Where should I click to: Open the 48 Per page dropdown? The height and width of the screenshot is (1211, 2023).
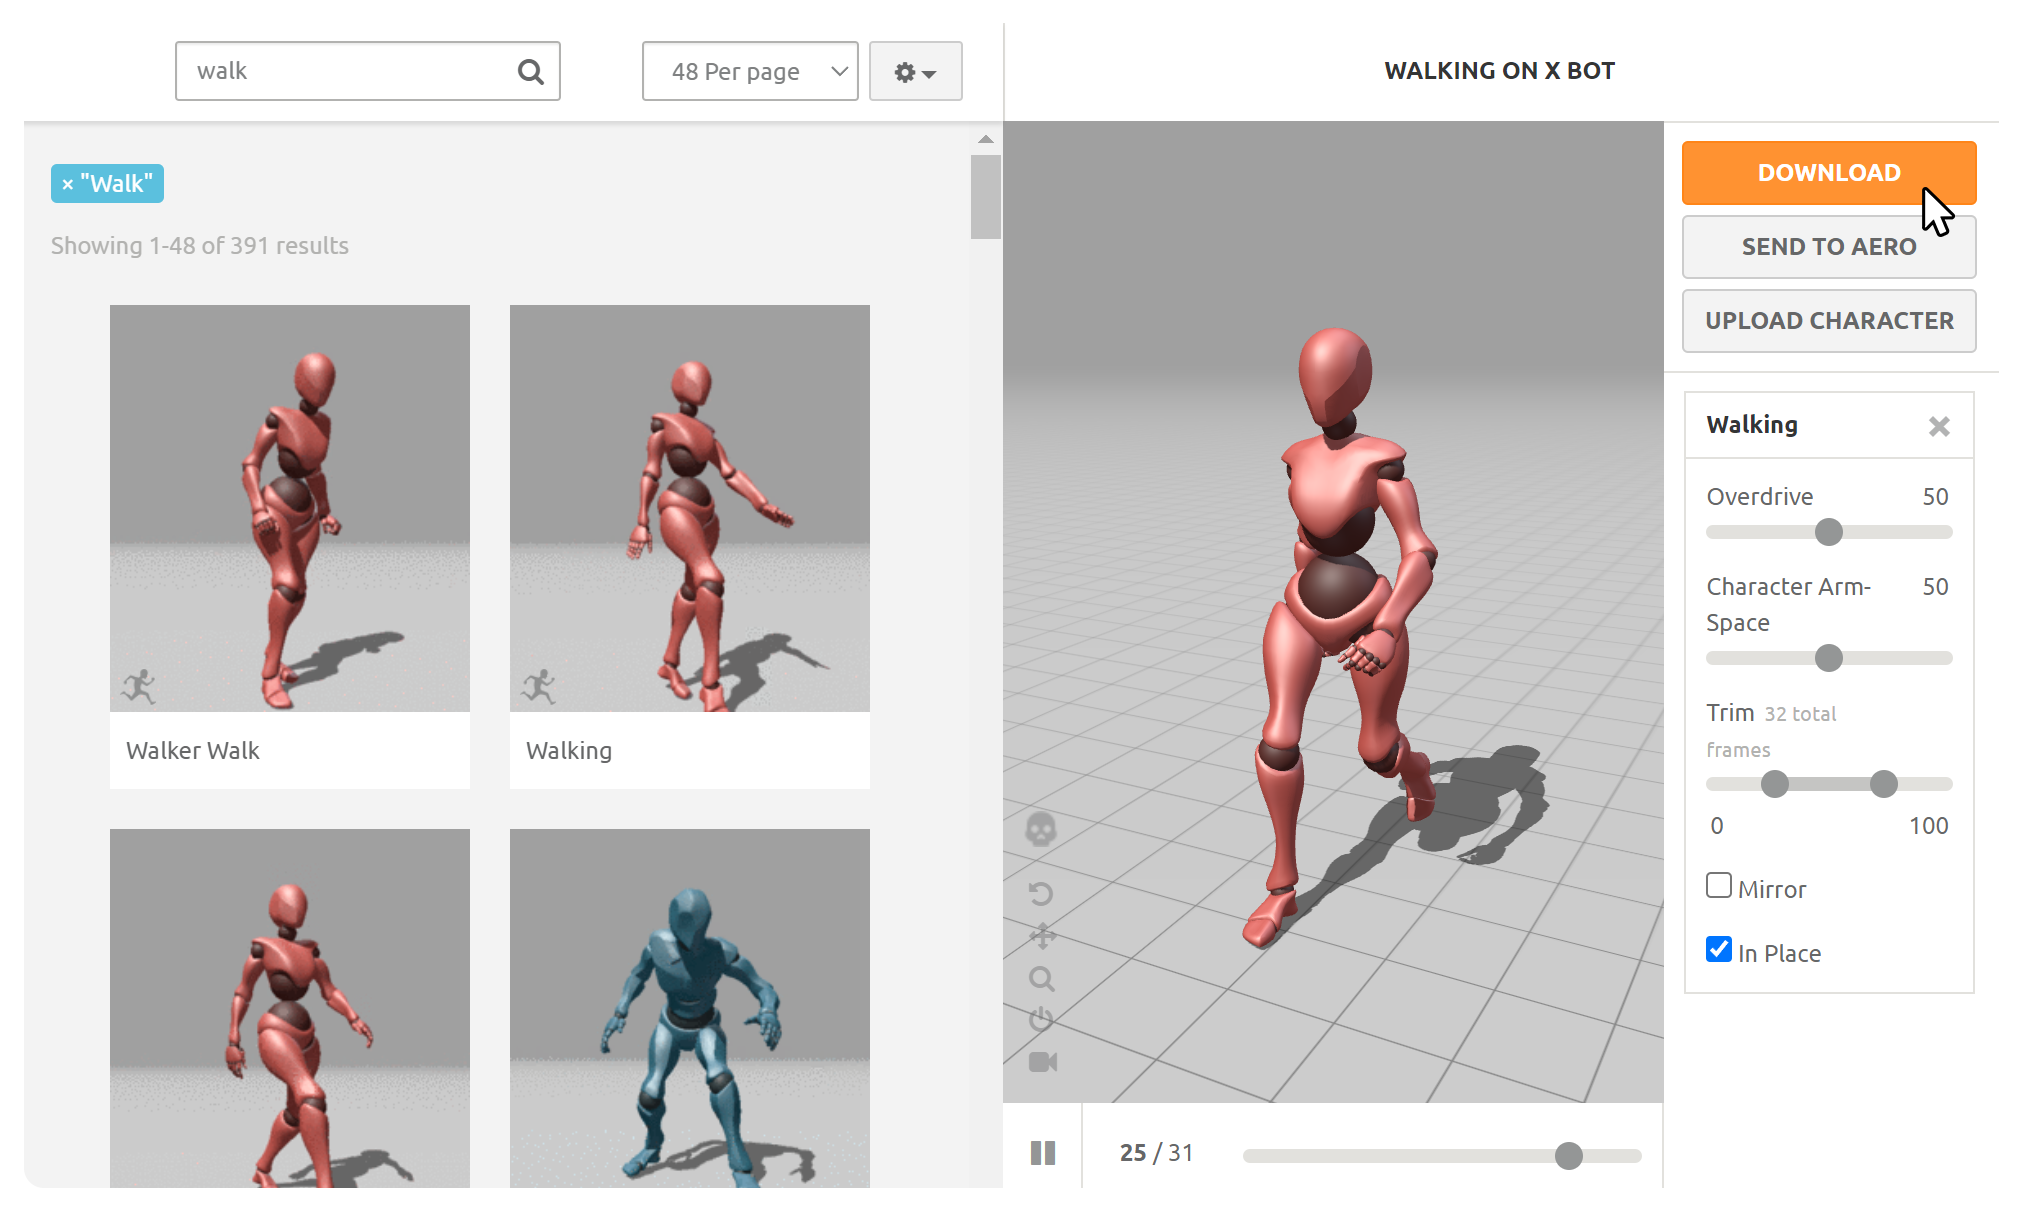point(750,71)
